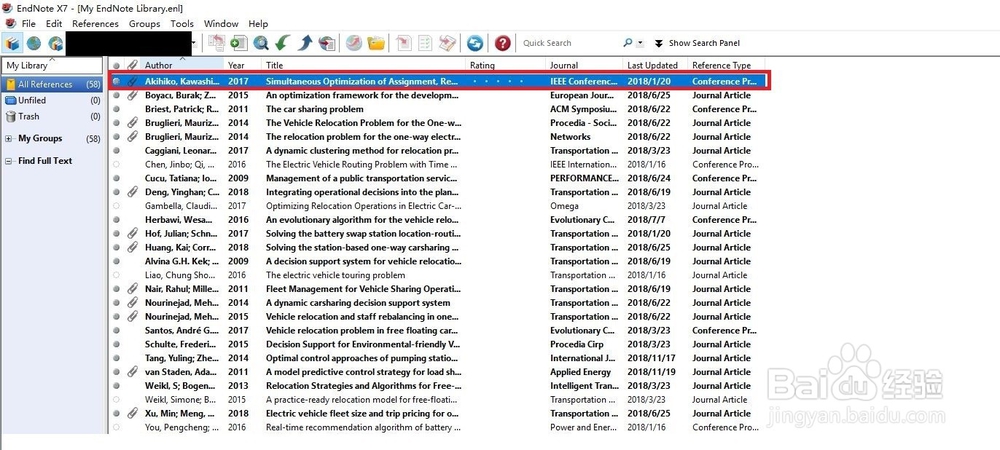Expand Show Search Panel

coord(697,43)
